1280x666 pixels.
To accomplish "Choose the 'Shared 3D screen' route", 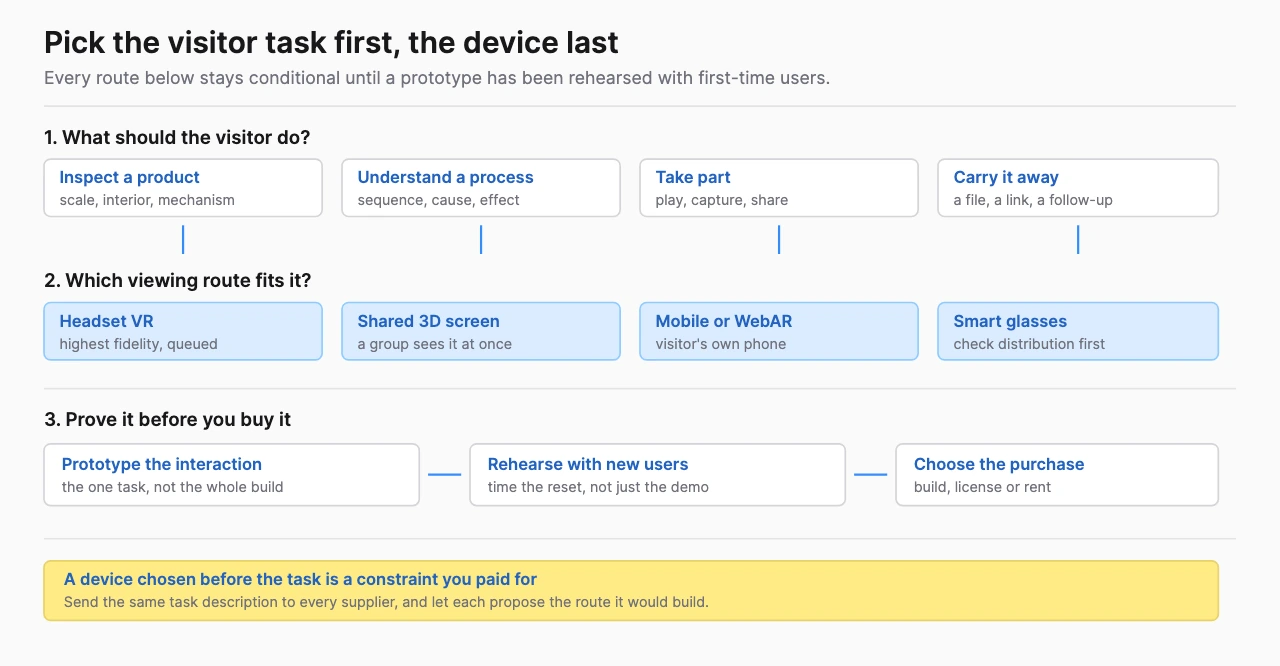I will coord(481,331).
